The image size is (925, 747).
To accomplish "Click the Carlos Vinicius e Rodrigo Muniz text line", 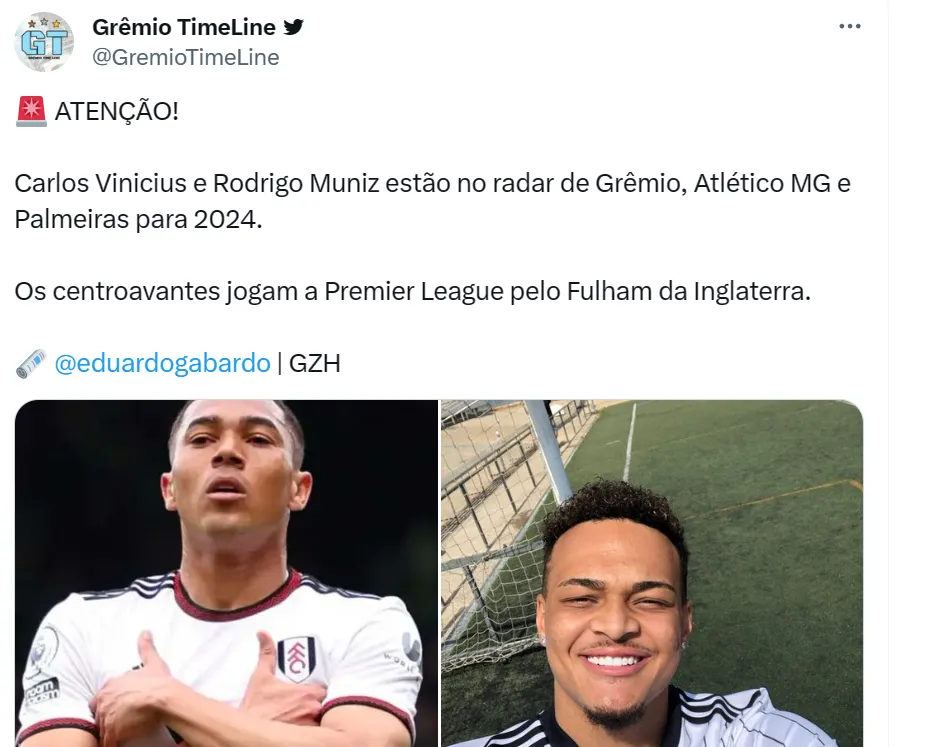I will tap(432, 184).
